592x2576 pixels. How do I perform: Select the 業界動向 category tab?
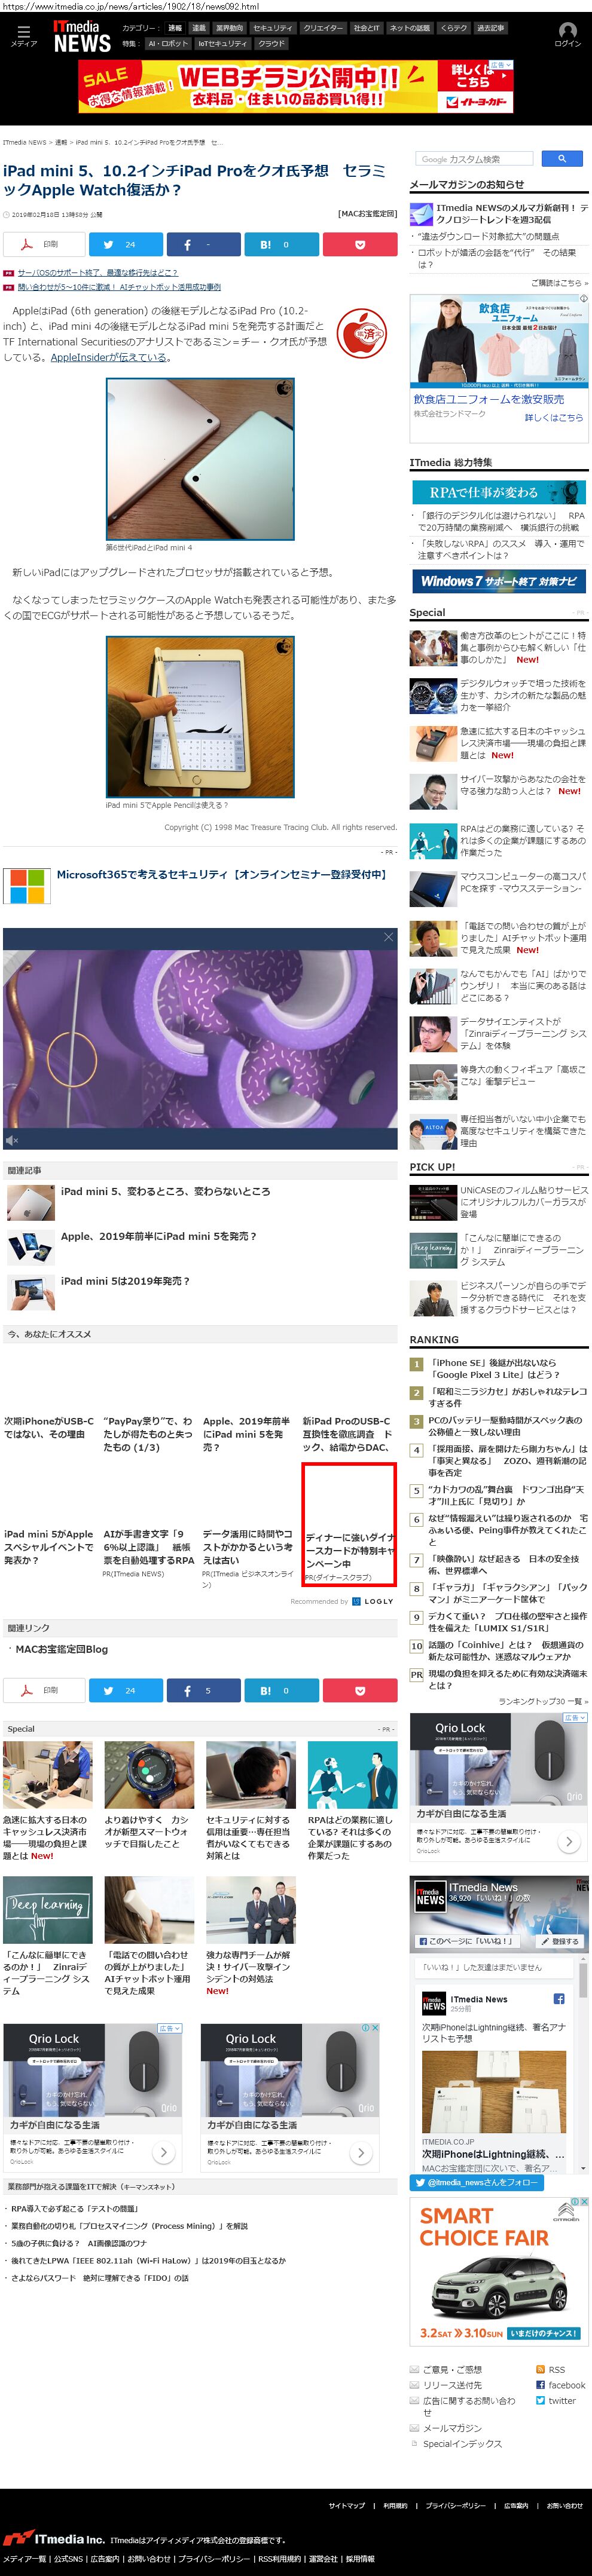[229, 28]
